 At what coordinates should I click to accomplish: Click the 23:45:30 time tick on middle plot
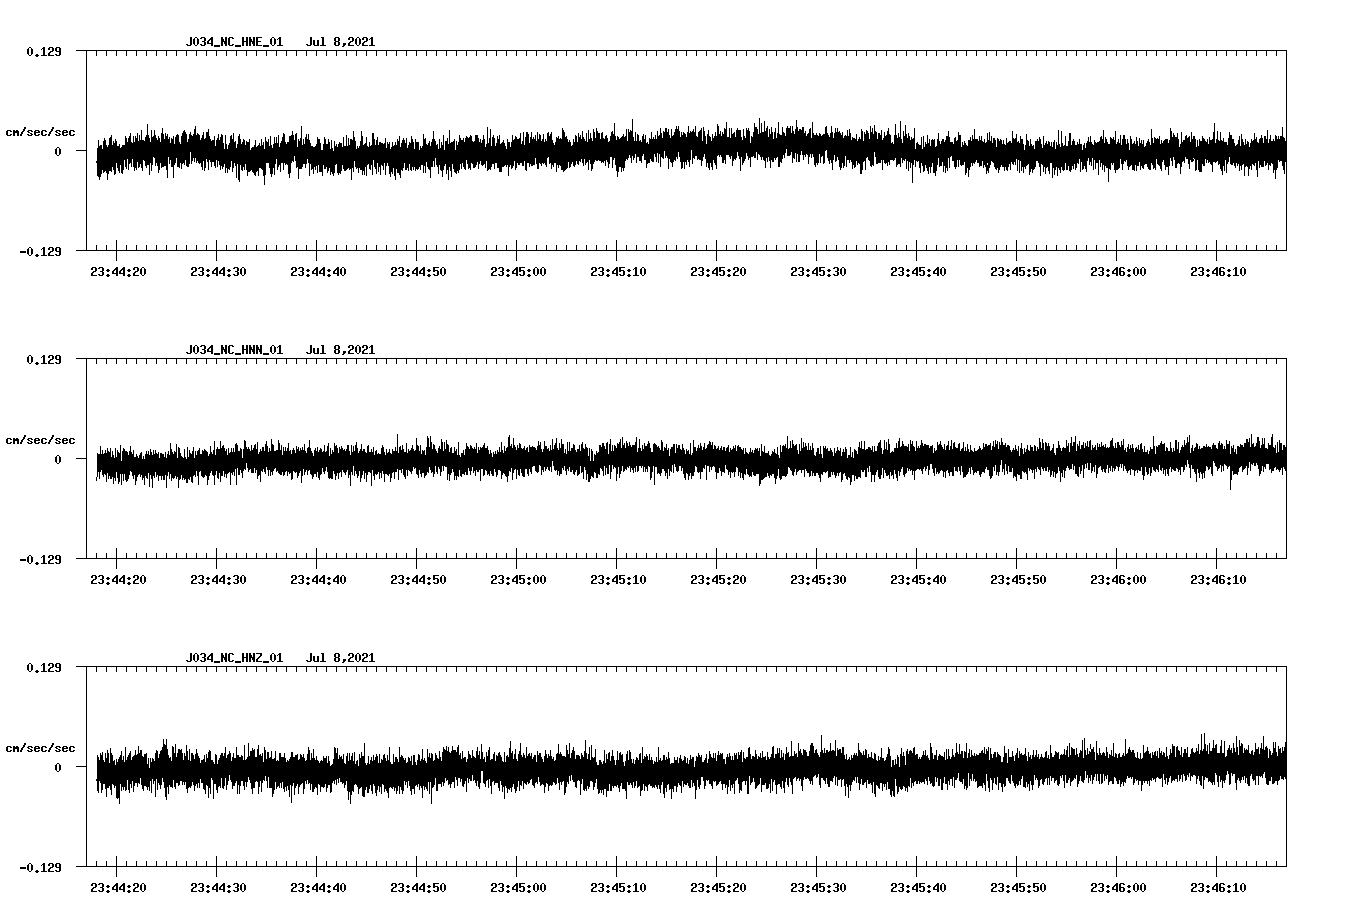pyautogui.click(x=817, y=577)
